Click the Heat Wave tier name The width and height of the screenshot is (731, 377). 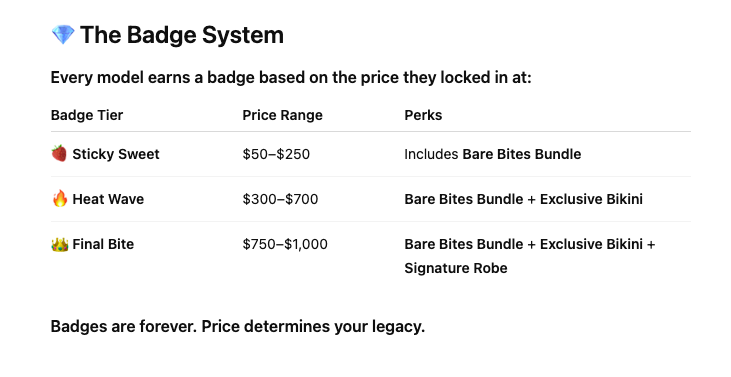pyautogui.click(x=108, y=199)
